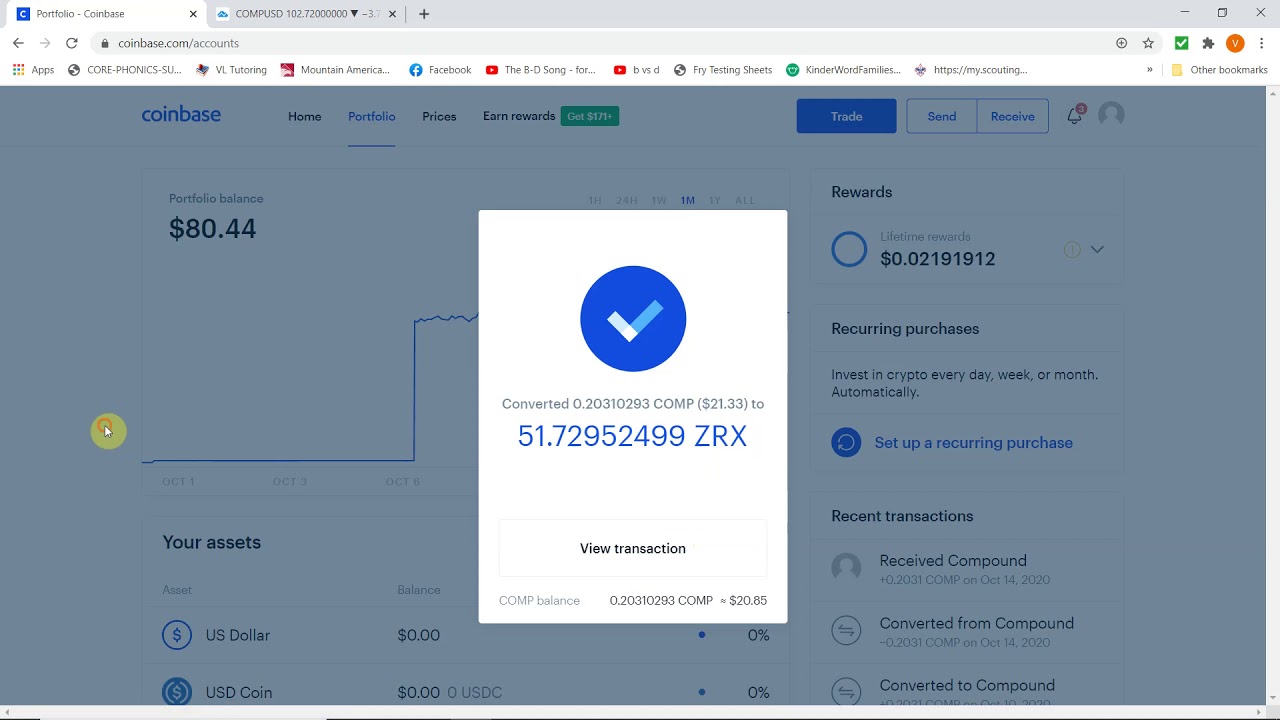Show more bookmarks with the double chevron
Screen dimensions: 1280x720
[x=1149, y=70]
